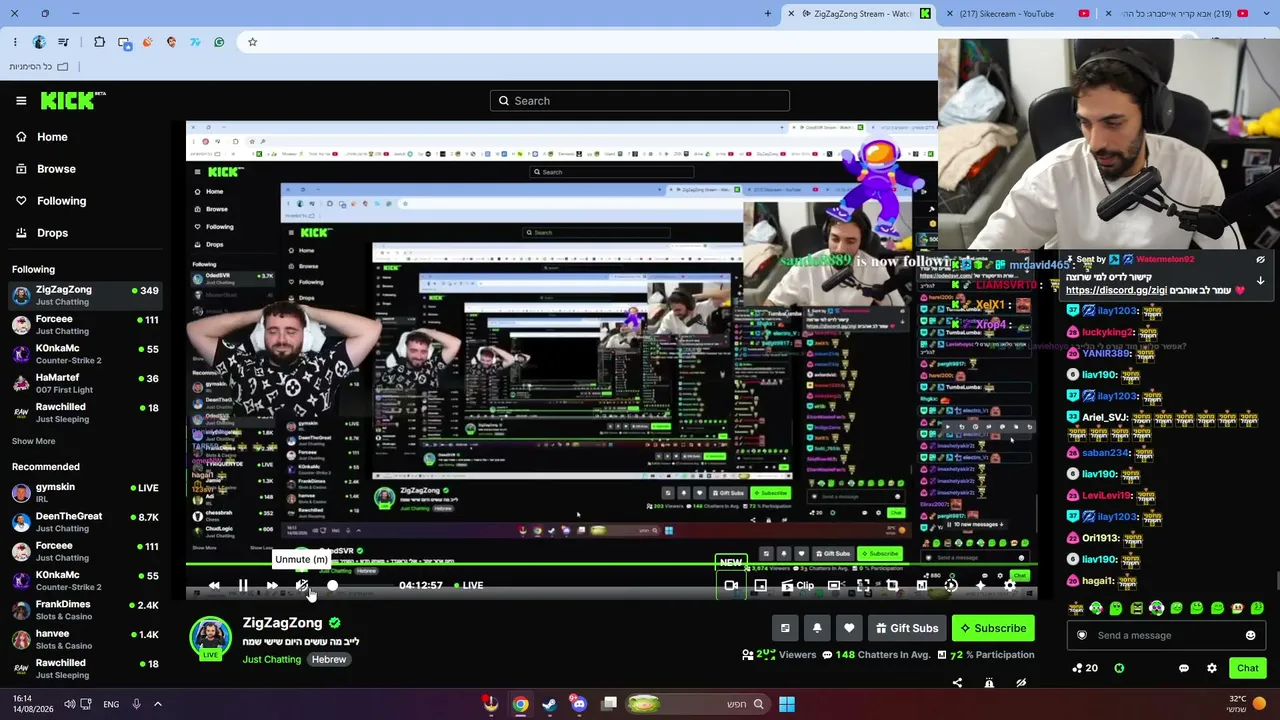Open the taskbar speaker volume icon
1280x720 pixels.
pos(69,704)
